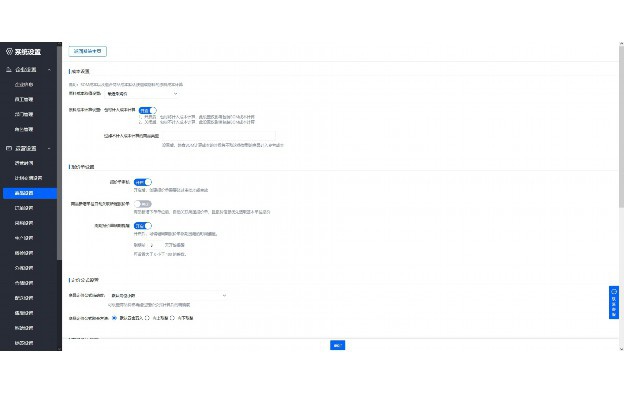Toggle the blue switch below the grey switch
This screenshot has height=393, width=624.
tap(142, 226)
